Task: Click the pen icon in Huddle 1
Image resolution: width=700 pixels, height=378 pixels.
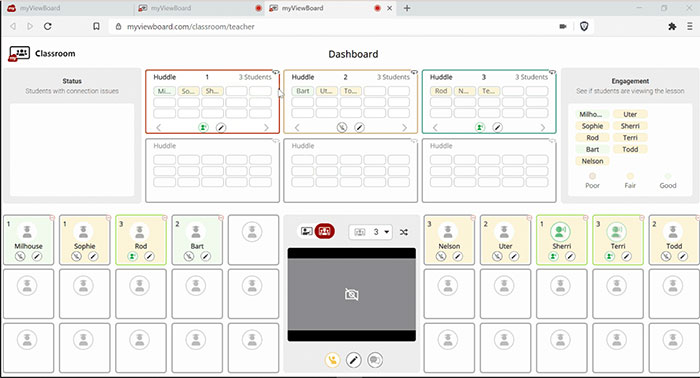Action: click(221, 128)
